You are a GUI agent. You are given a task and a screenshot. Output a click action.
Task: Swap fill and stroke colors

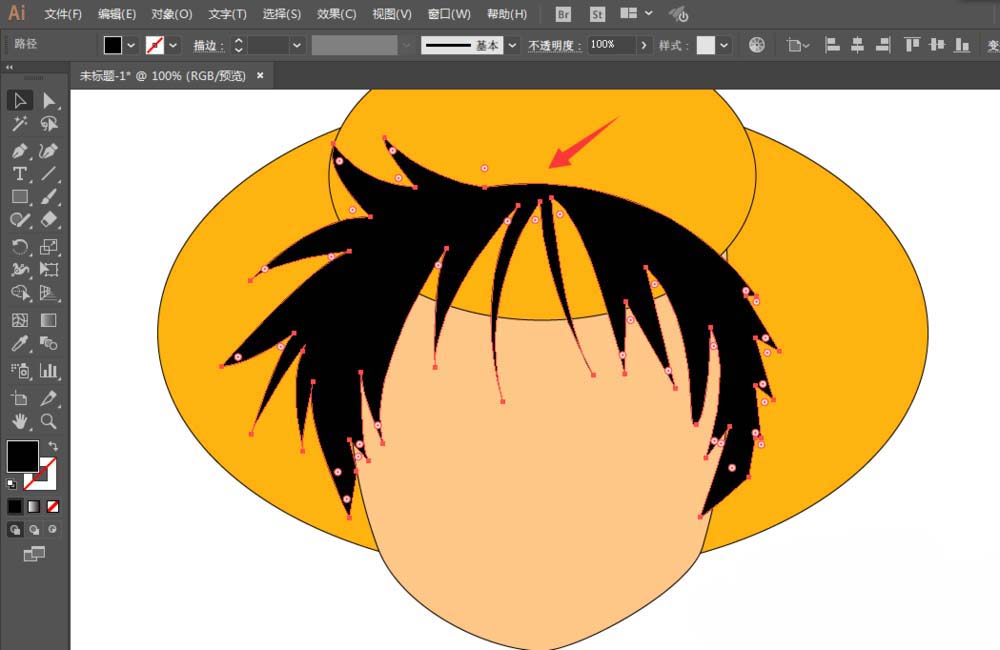coord(53,447)
